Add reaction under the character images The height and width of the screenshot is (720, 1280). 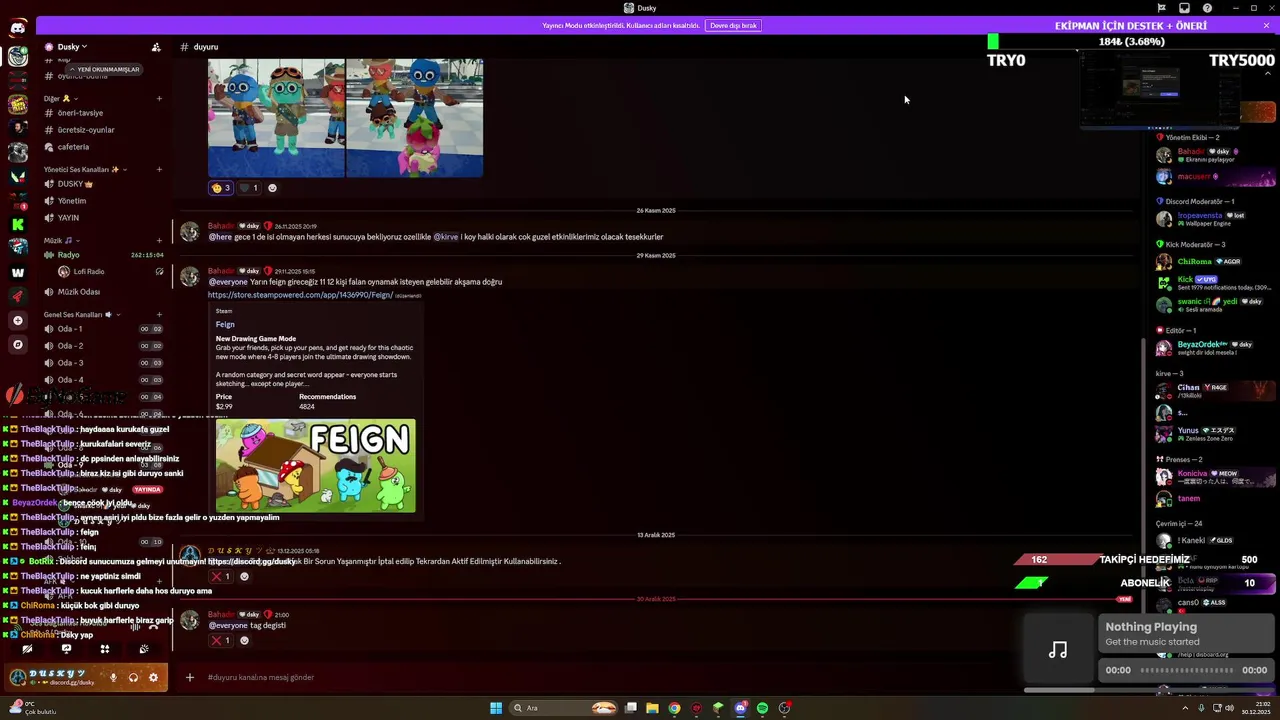pos(272,188)
